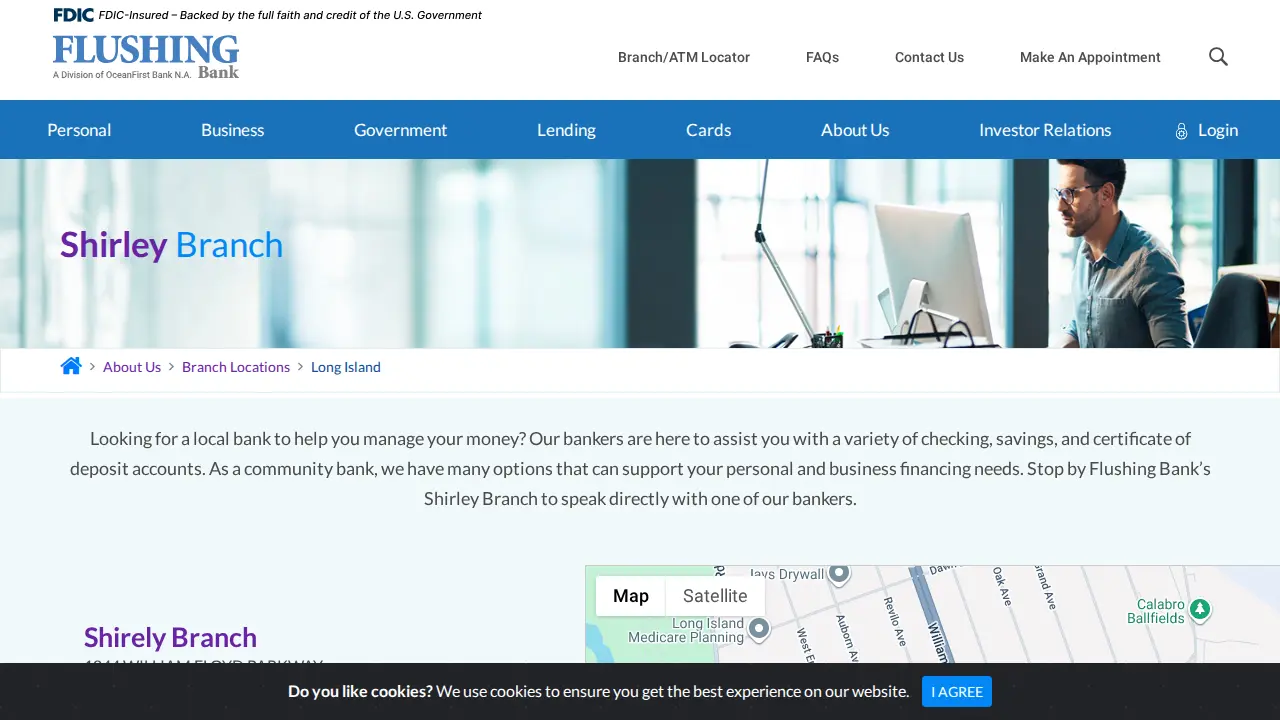Viewport: 1280px width, 720px height.
Task: Switch the map to Map view
Action: (x=631, y=596)
